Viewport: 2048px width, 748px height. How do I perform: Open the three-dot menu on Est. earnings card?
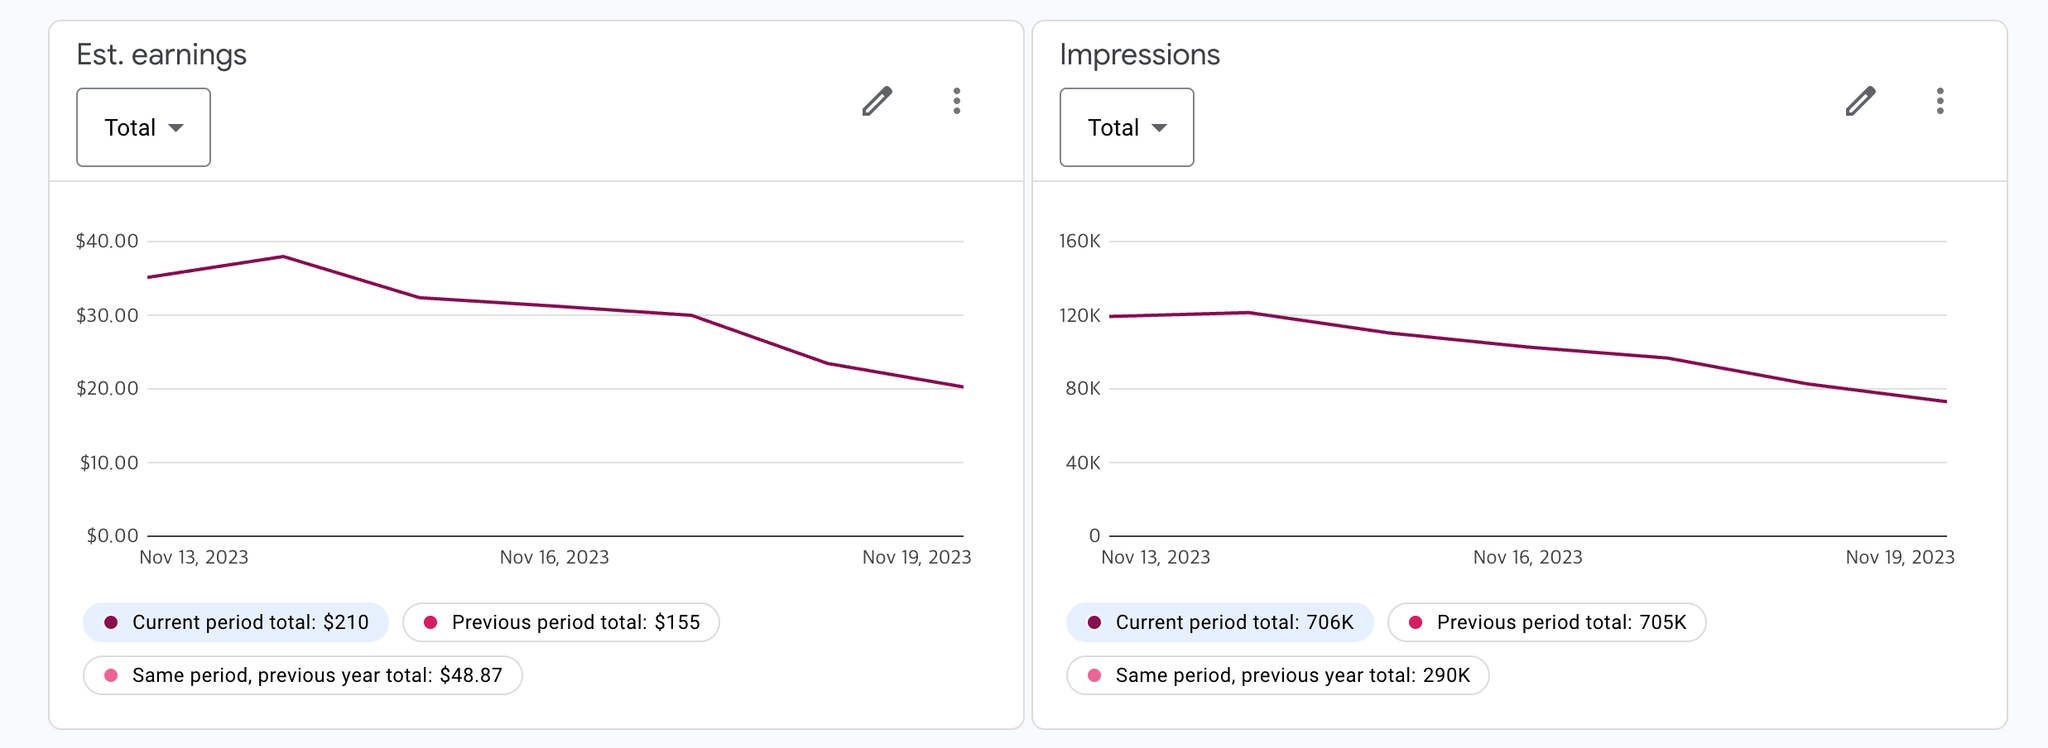957,101
